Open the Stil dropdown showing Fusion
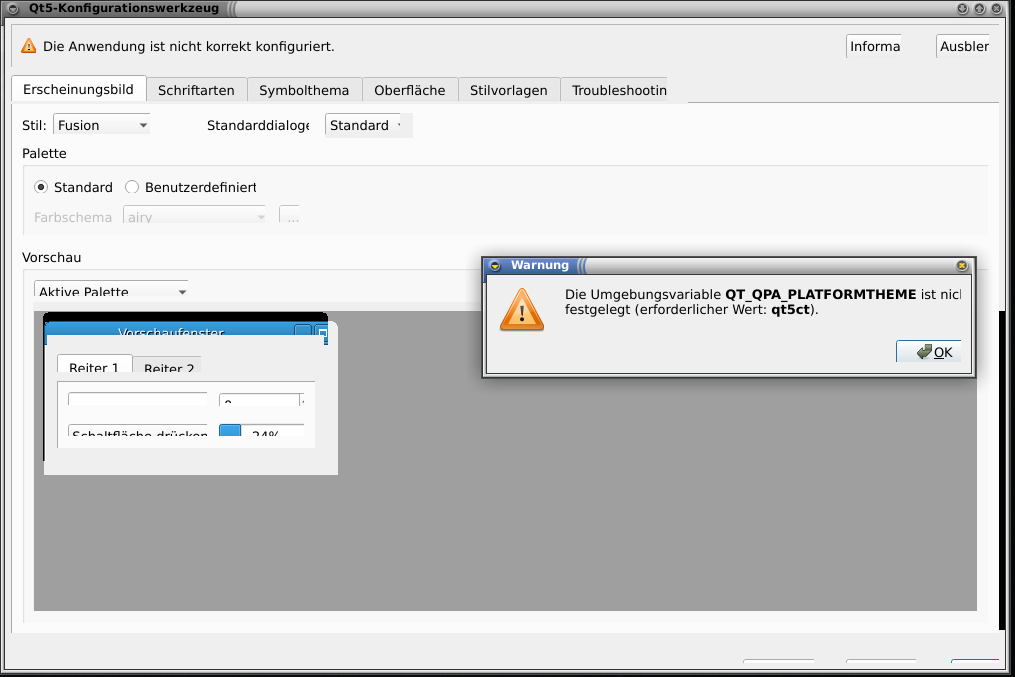1015x677 pixels. pos(102,125)
